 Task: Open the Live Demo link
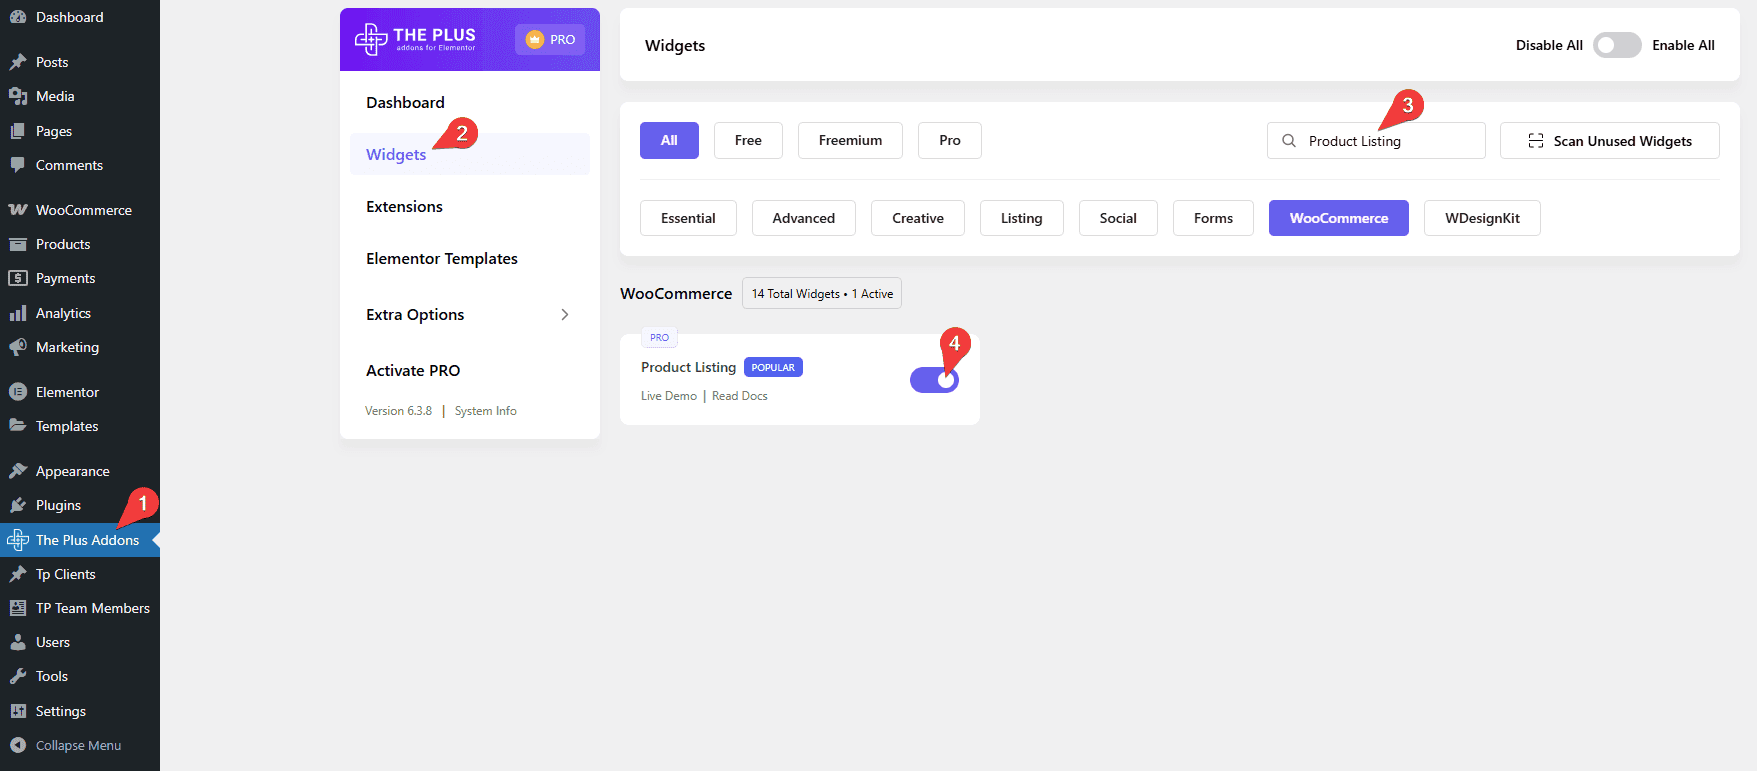point(669,396)
